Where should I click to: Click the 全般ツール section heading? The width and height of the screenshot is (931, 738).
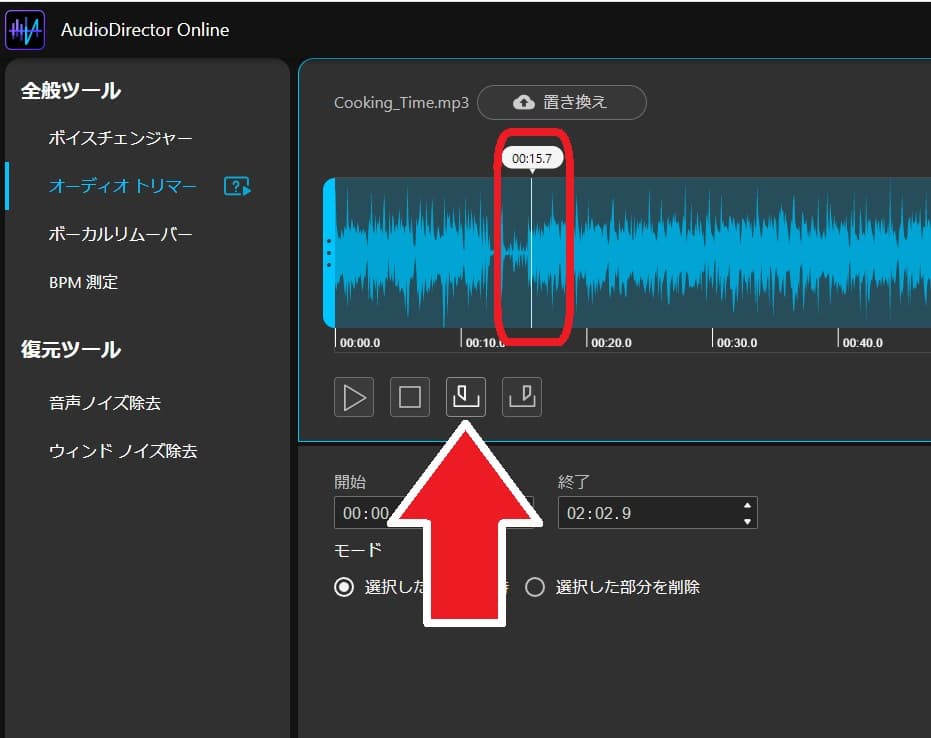[71, 91]
